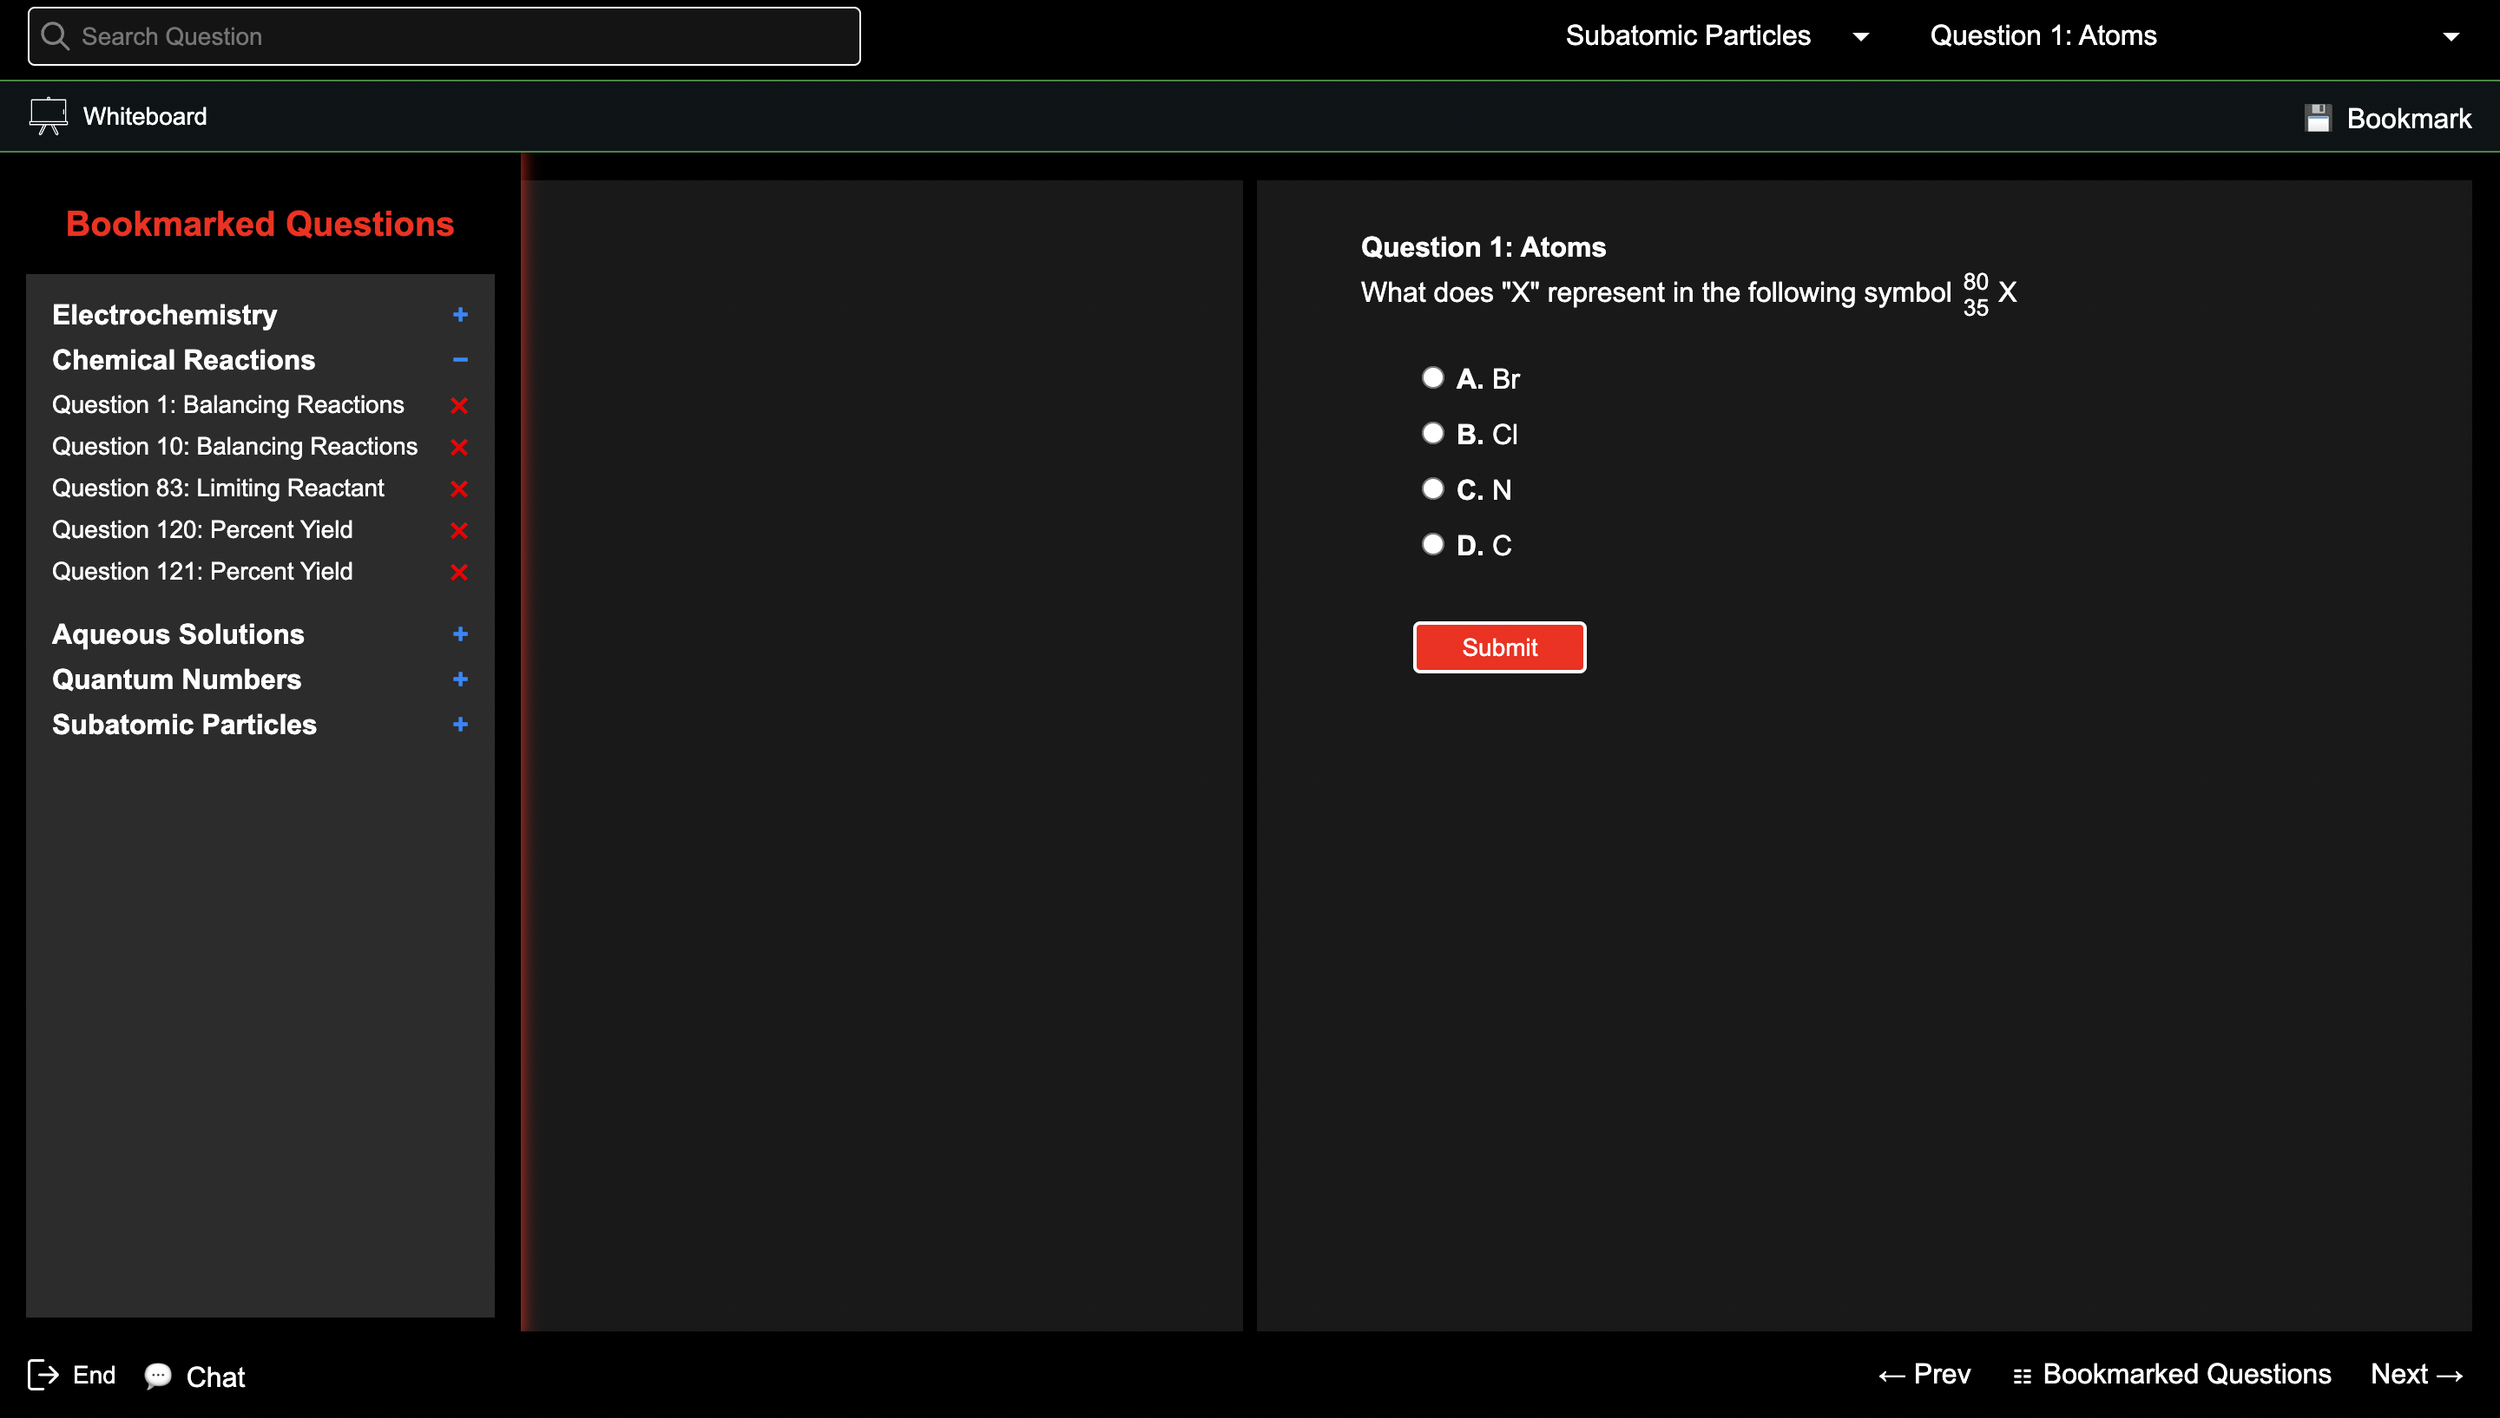2500x1418 pixels.
Task: Delete Question 1: Balancing Reactions bookmark
Action: 459,406
